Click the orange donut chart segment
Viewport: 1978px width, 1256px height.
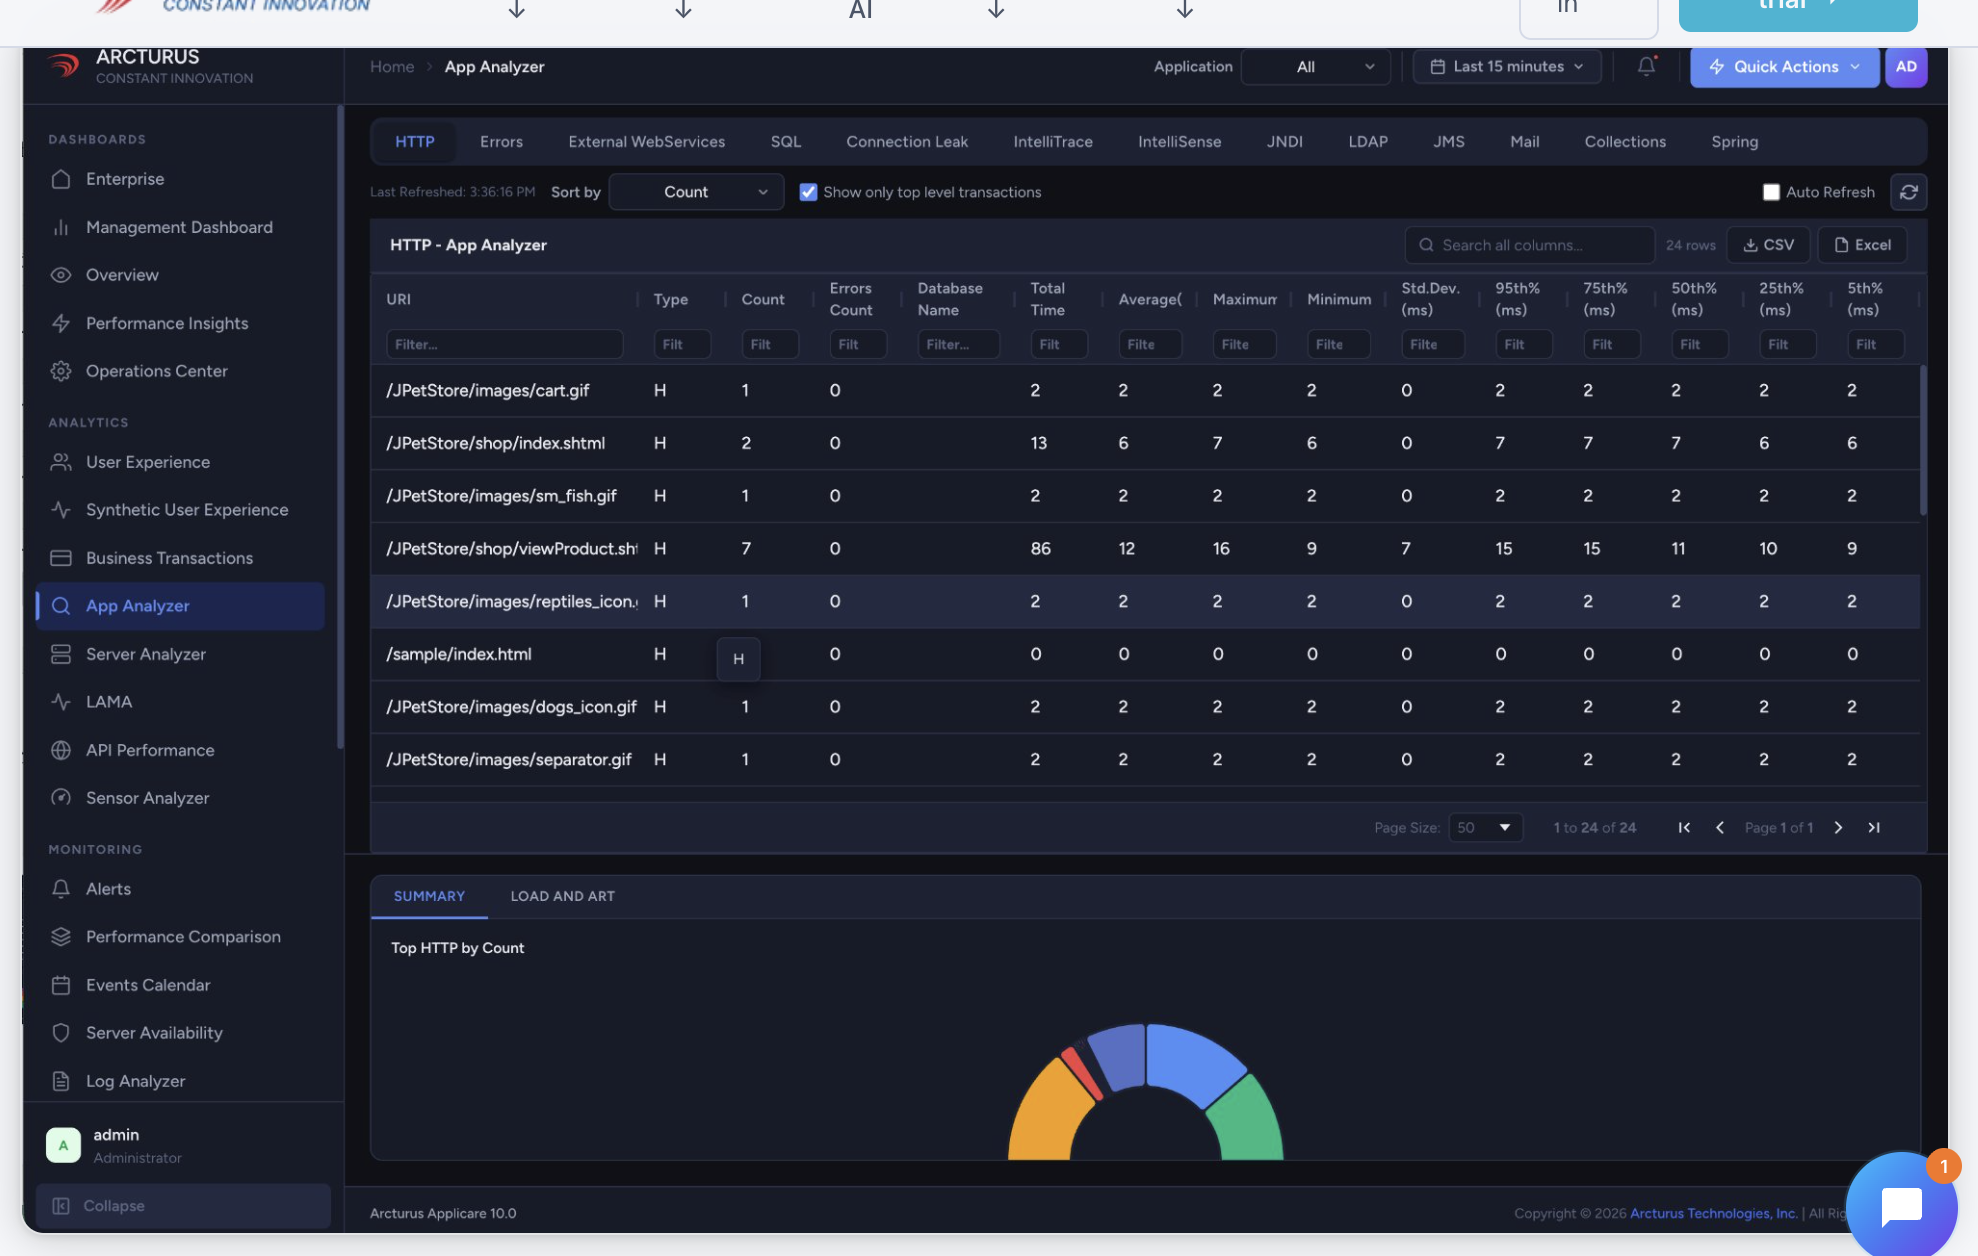(x=1048, y=1113)
